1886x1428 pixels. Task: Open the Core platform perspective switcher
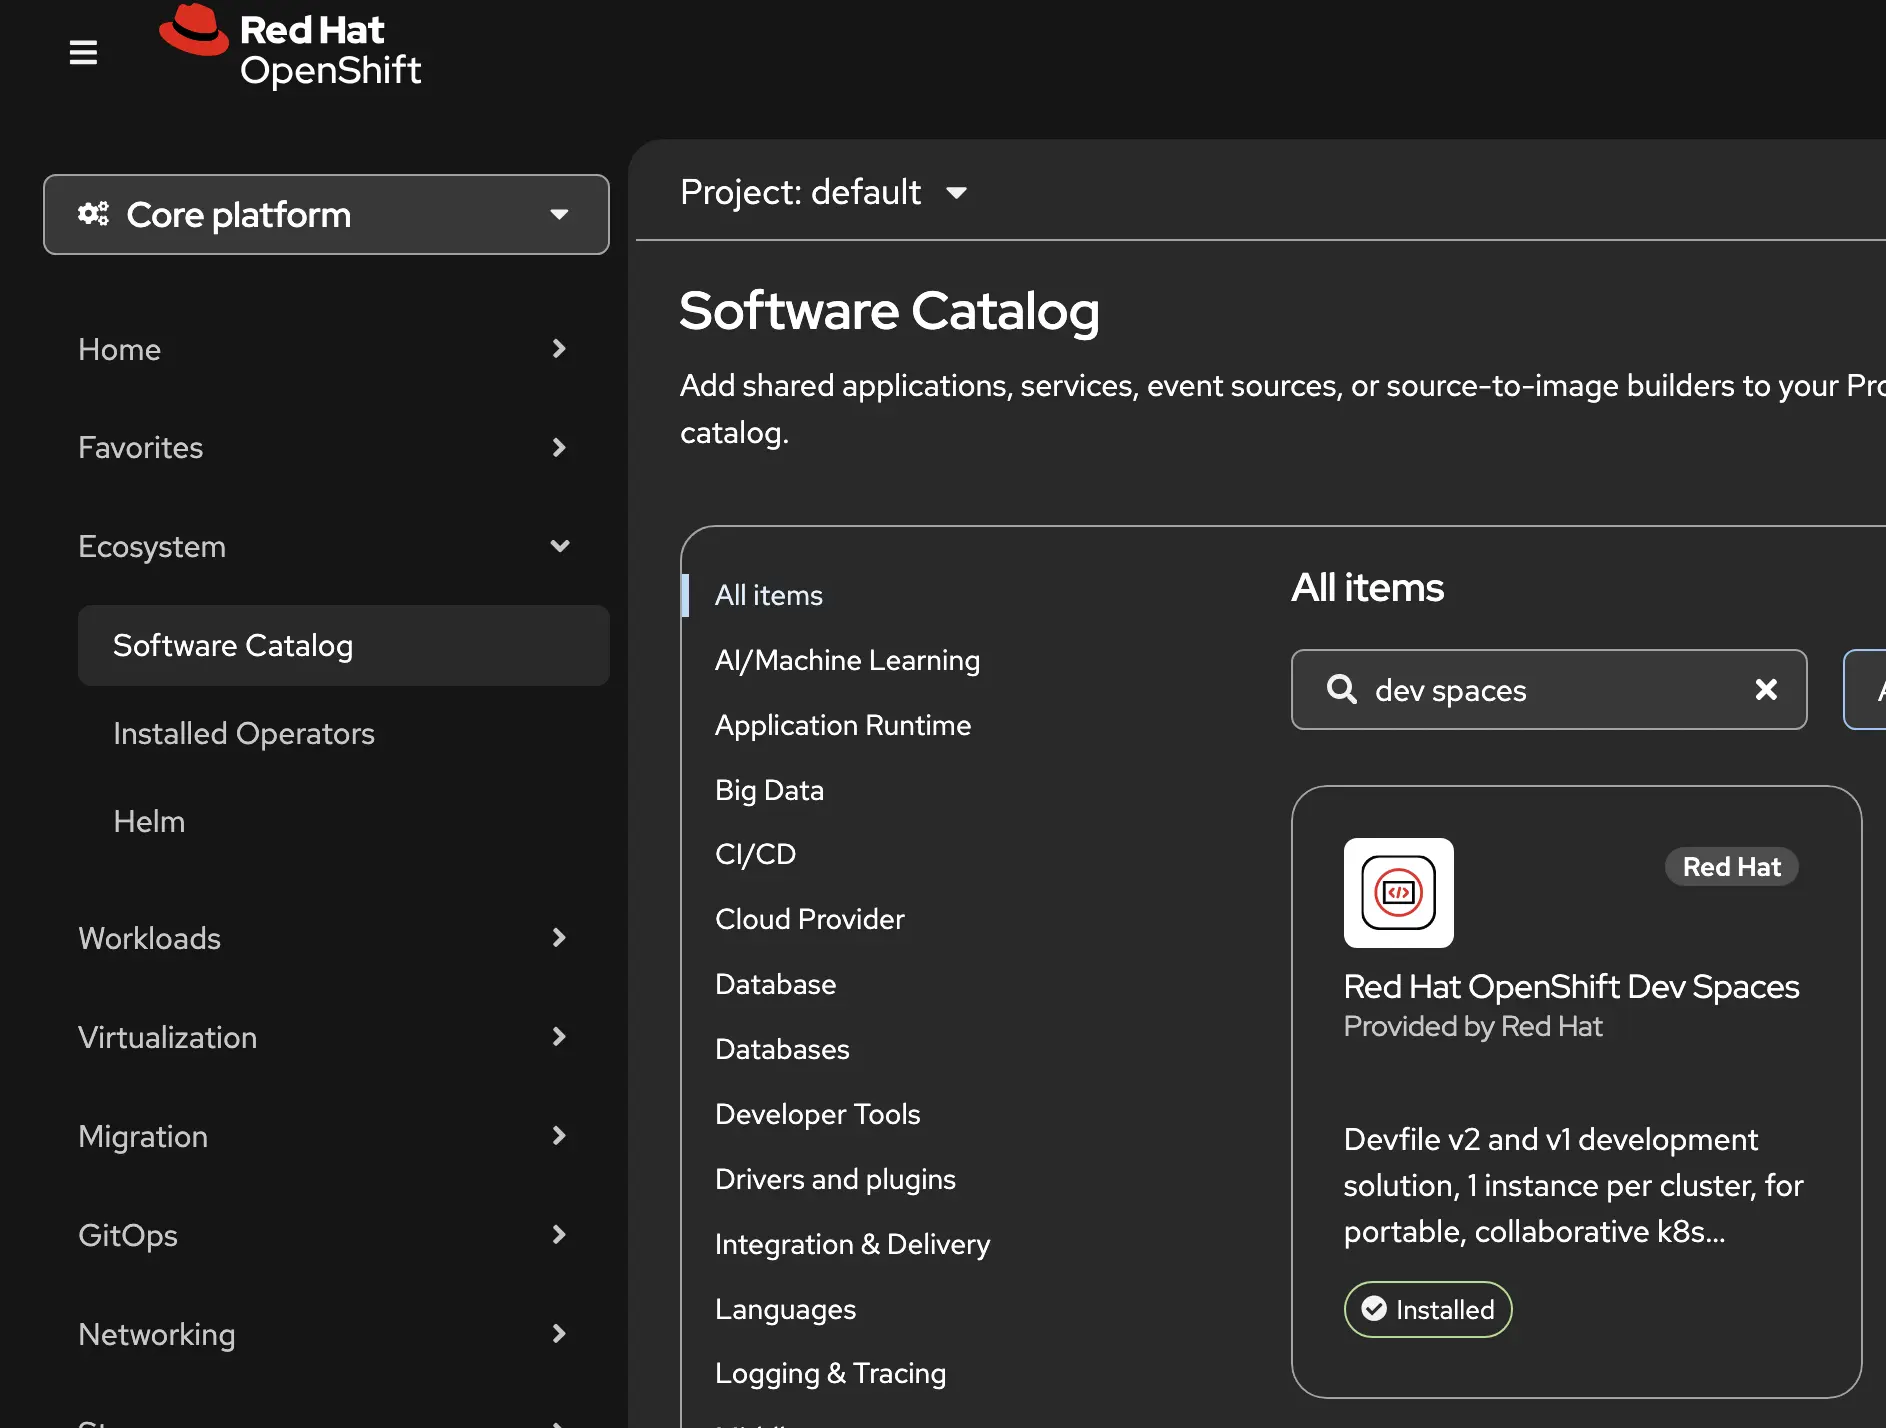[x=326, y=214]
